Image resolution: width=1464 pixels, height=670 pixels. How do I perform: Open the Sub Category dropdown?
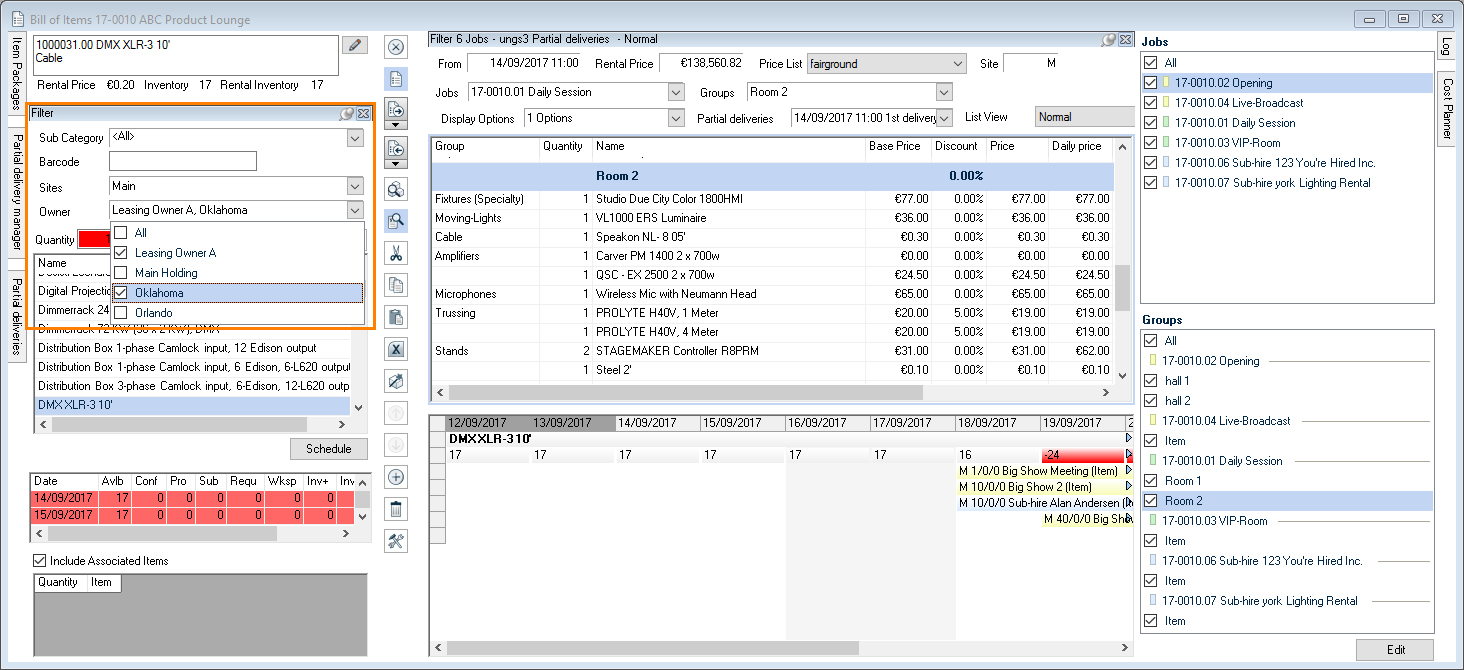(x=355, y=137)
